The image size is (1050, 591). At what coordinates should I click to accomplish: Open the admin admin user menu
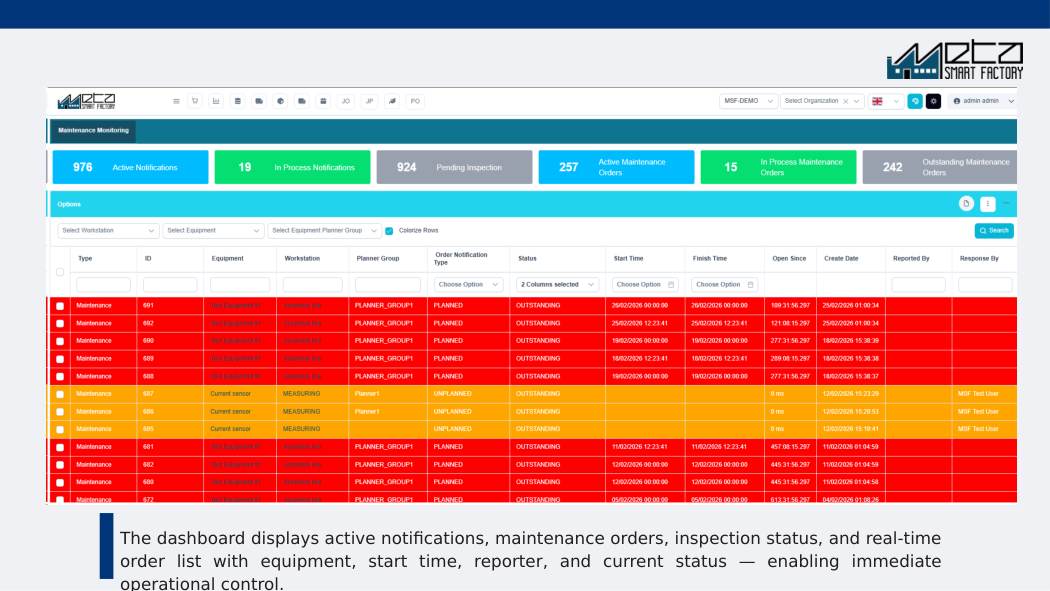pos(984,101)
